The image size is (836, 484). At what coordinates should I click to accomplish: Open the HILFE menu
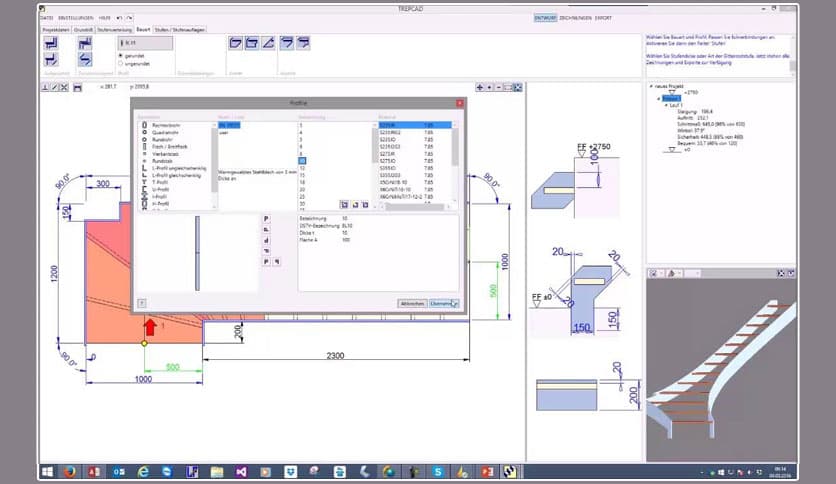click(x=104, y=18)
